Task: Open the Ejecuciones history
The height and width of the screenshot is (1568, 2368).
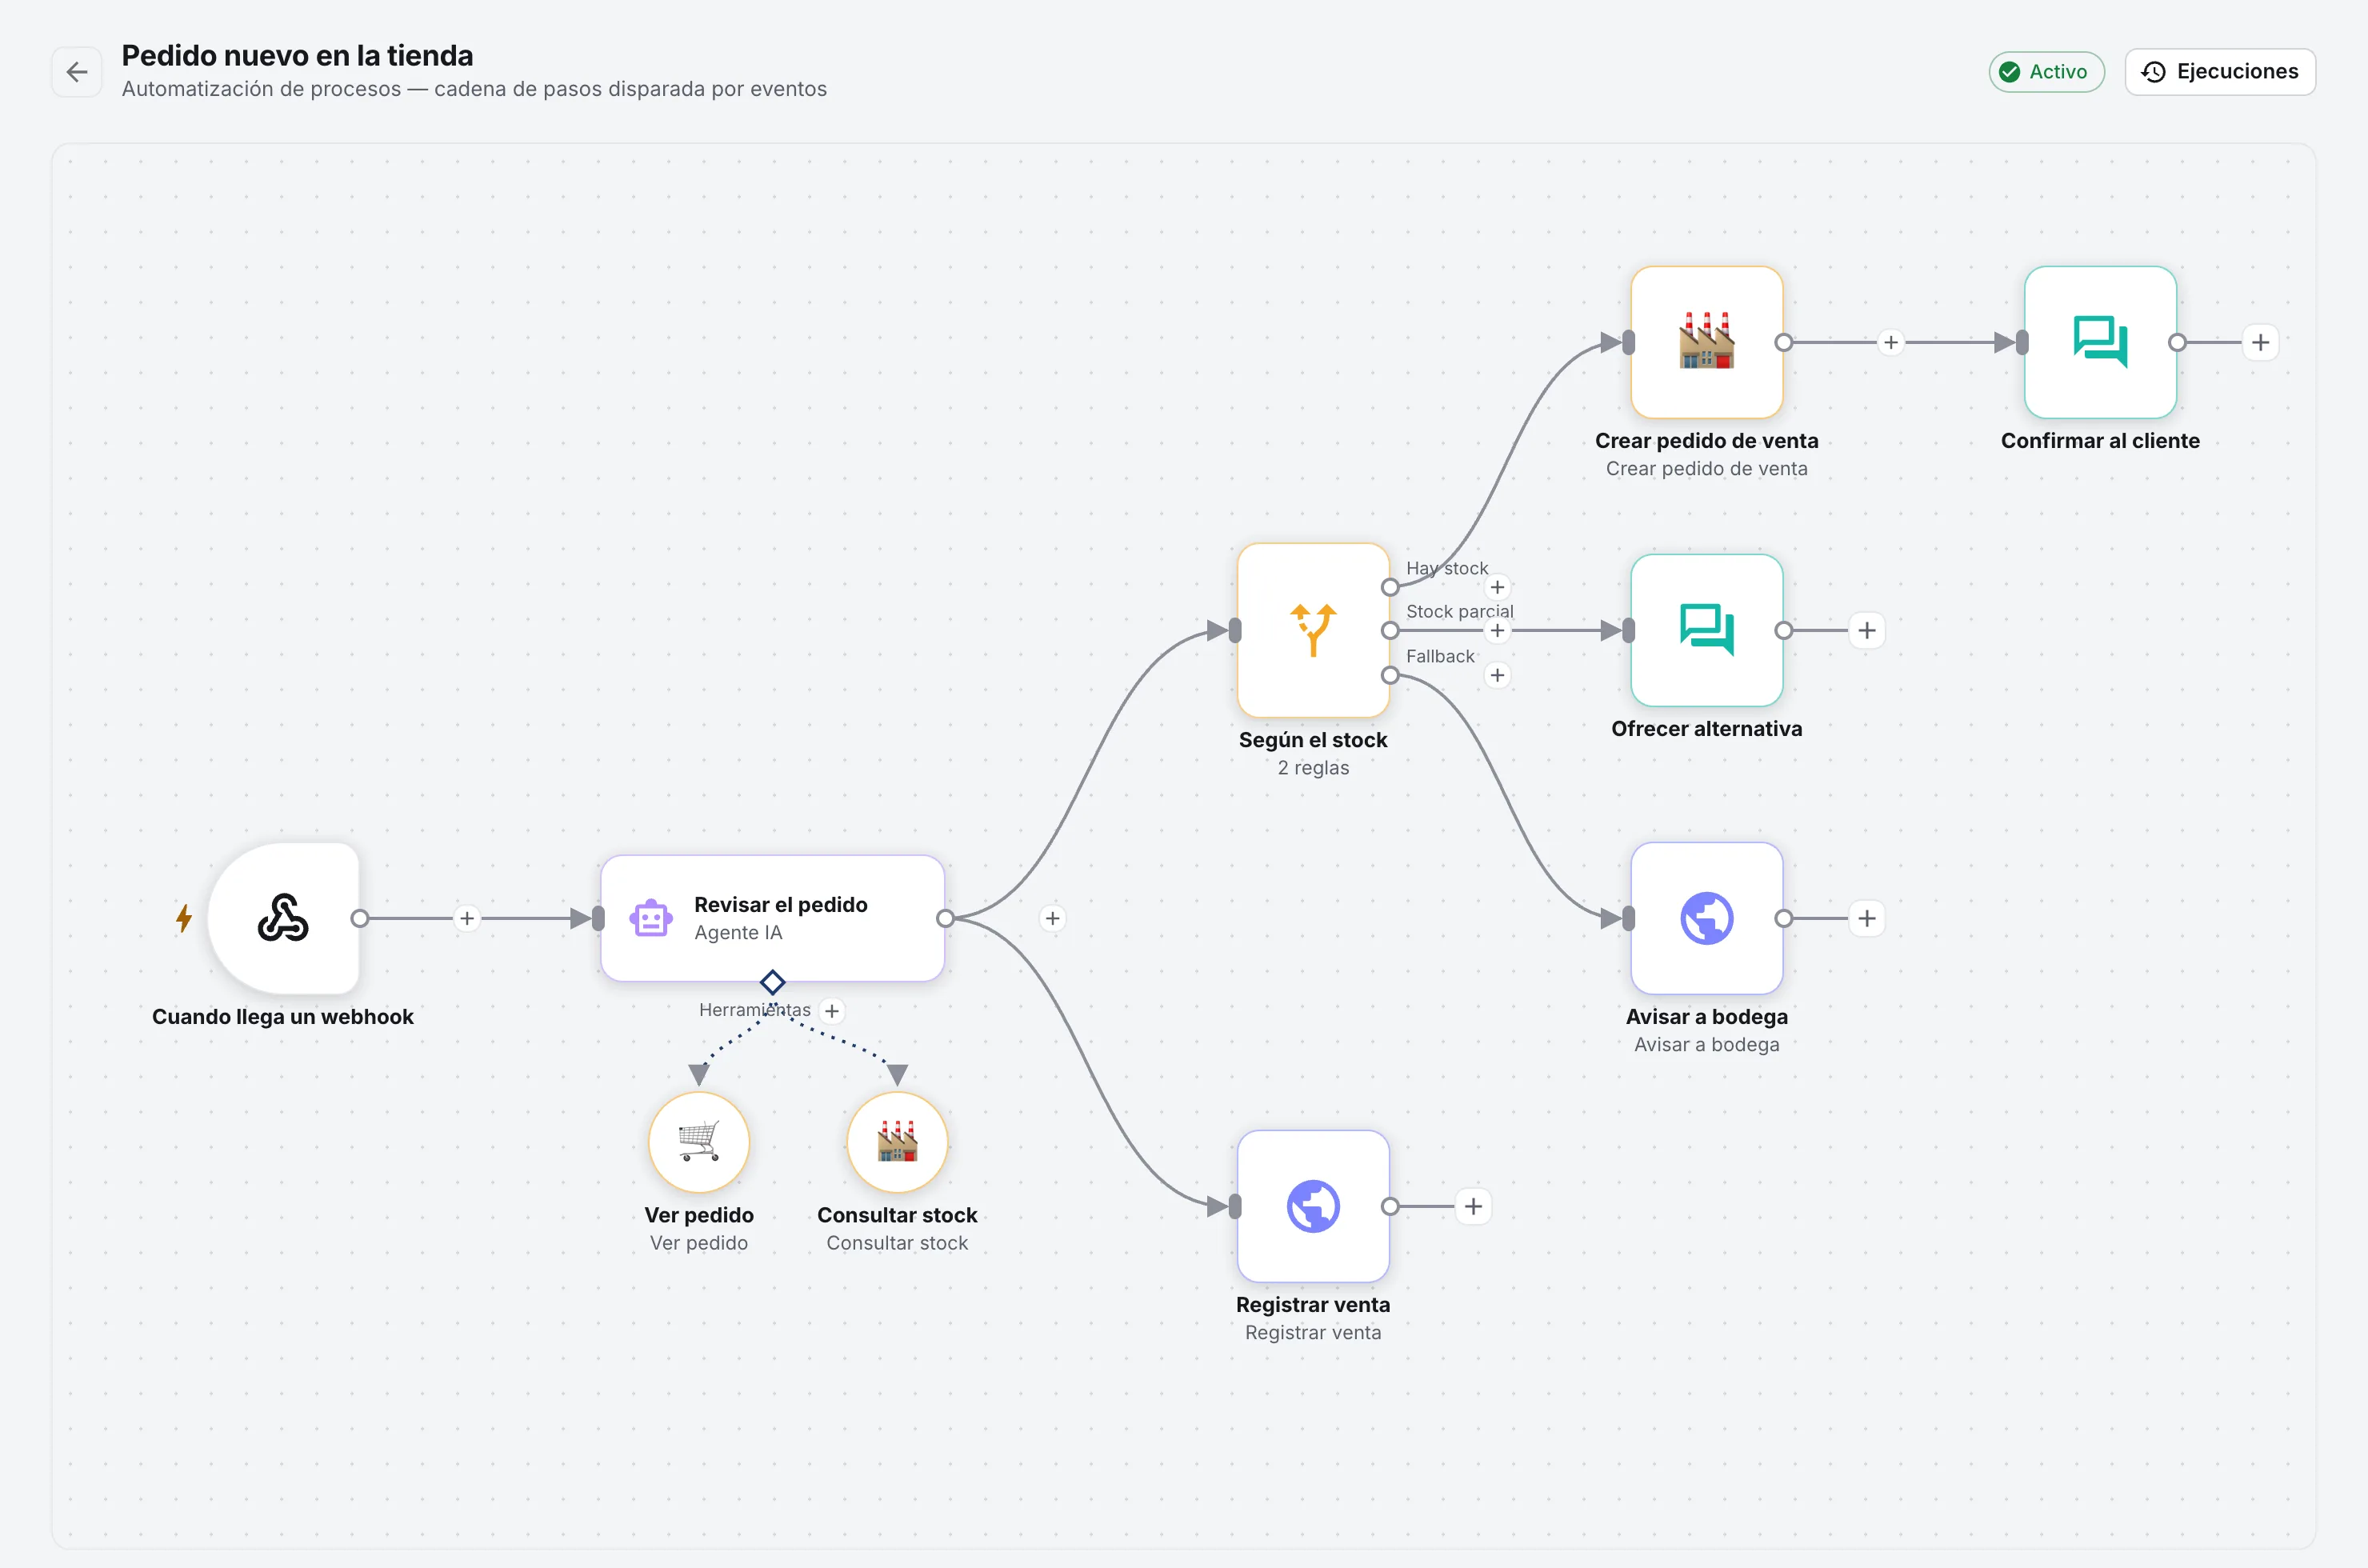Action: point(2220,72)
